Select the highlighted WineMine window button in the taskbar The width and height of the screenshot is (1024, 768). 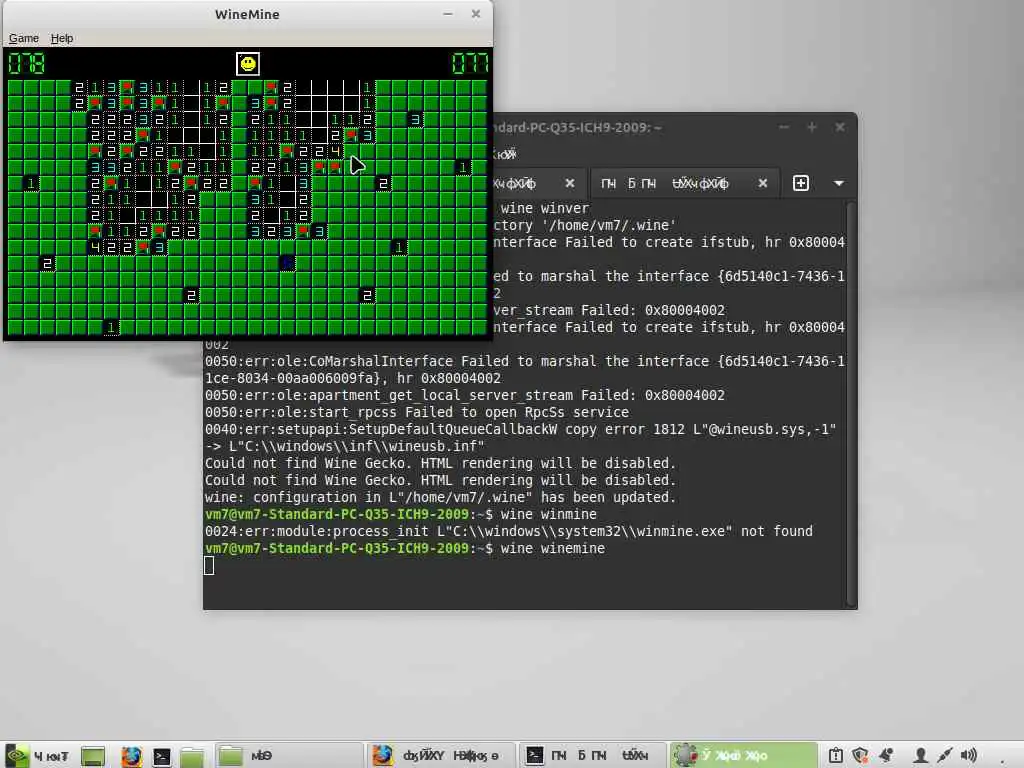[x=744, y=756]
